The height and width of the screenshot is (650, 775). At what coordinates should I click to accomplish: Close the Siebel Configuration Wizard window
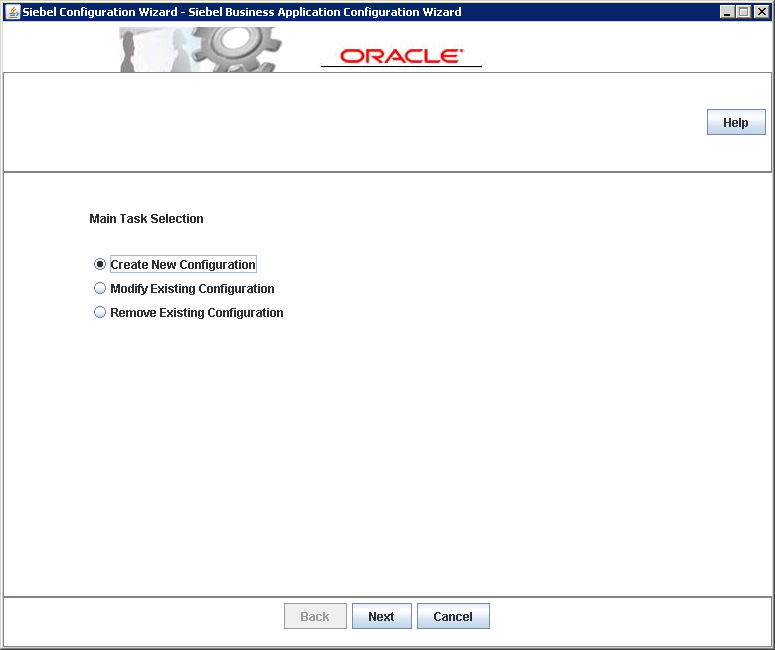[760, 12]
